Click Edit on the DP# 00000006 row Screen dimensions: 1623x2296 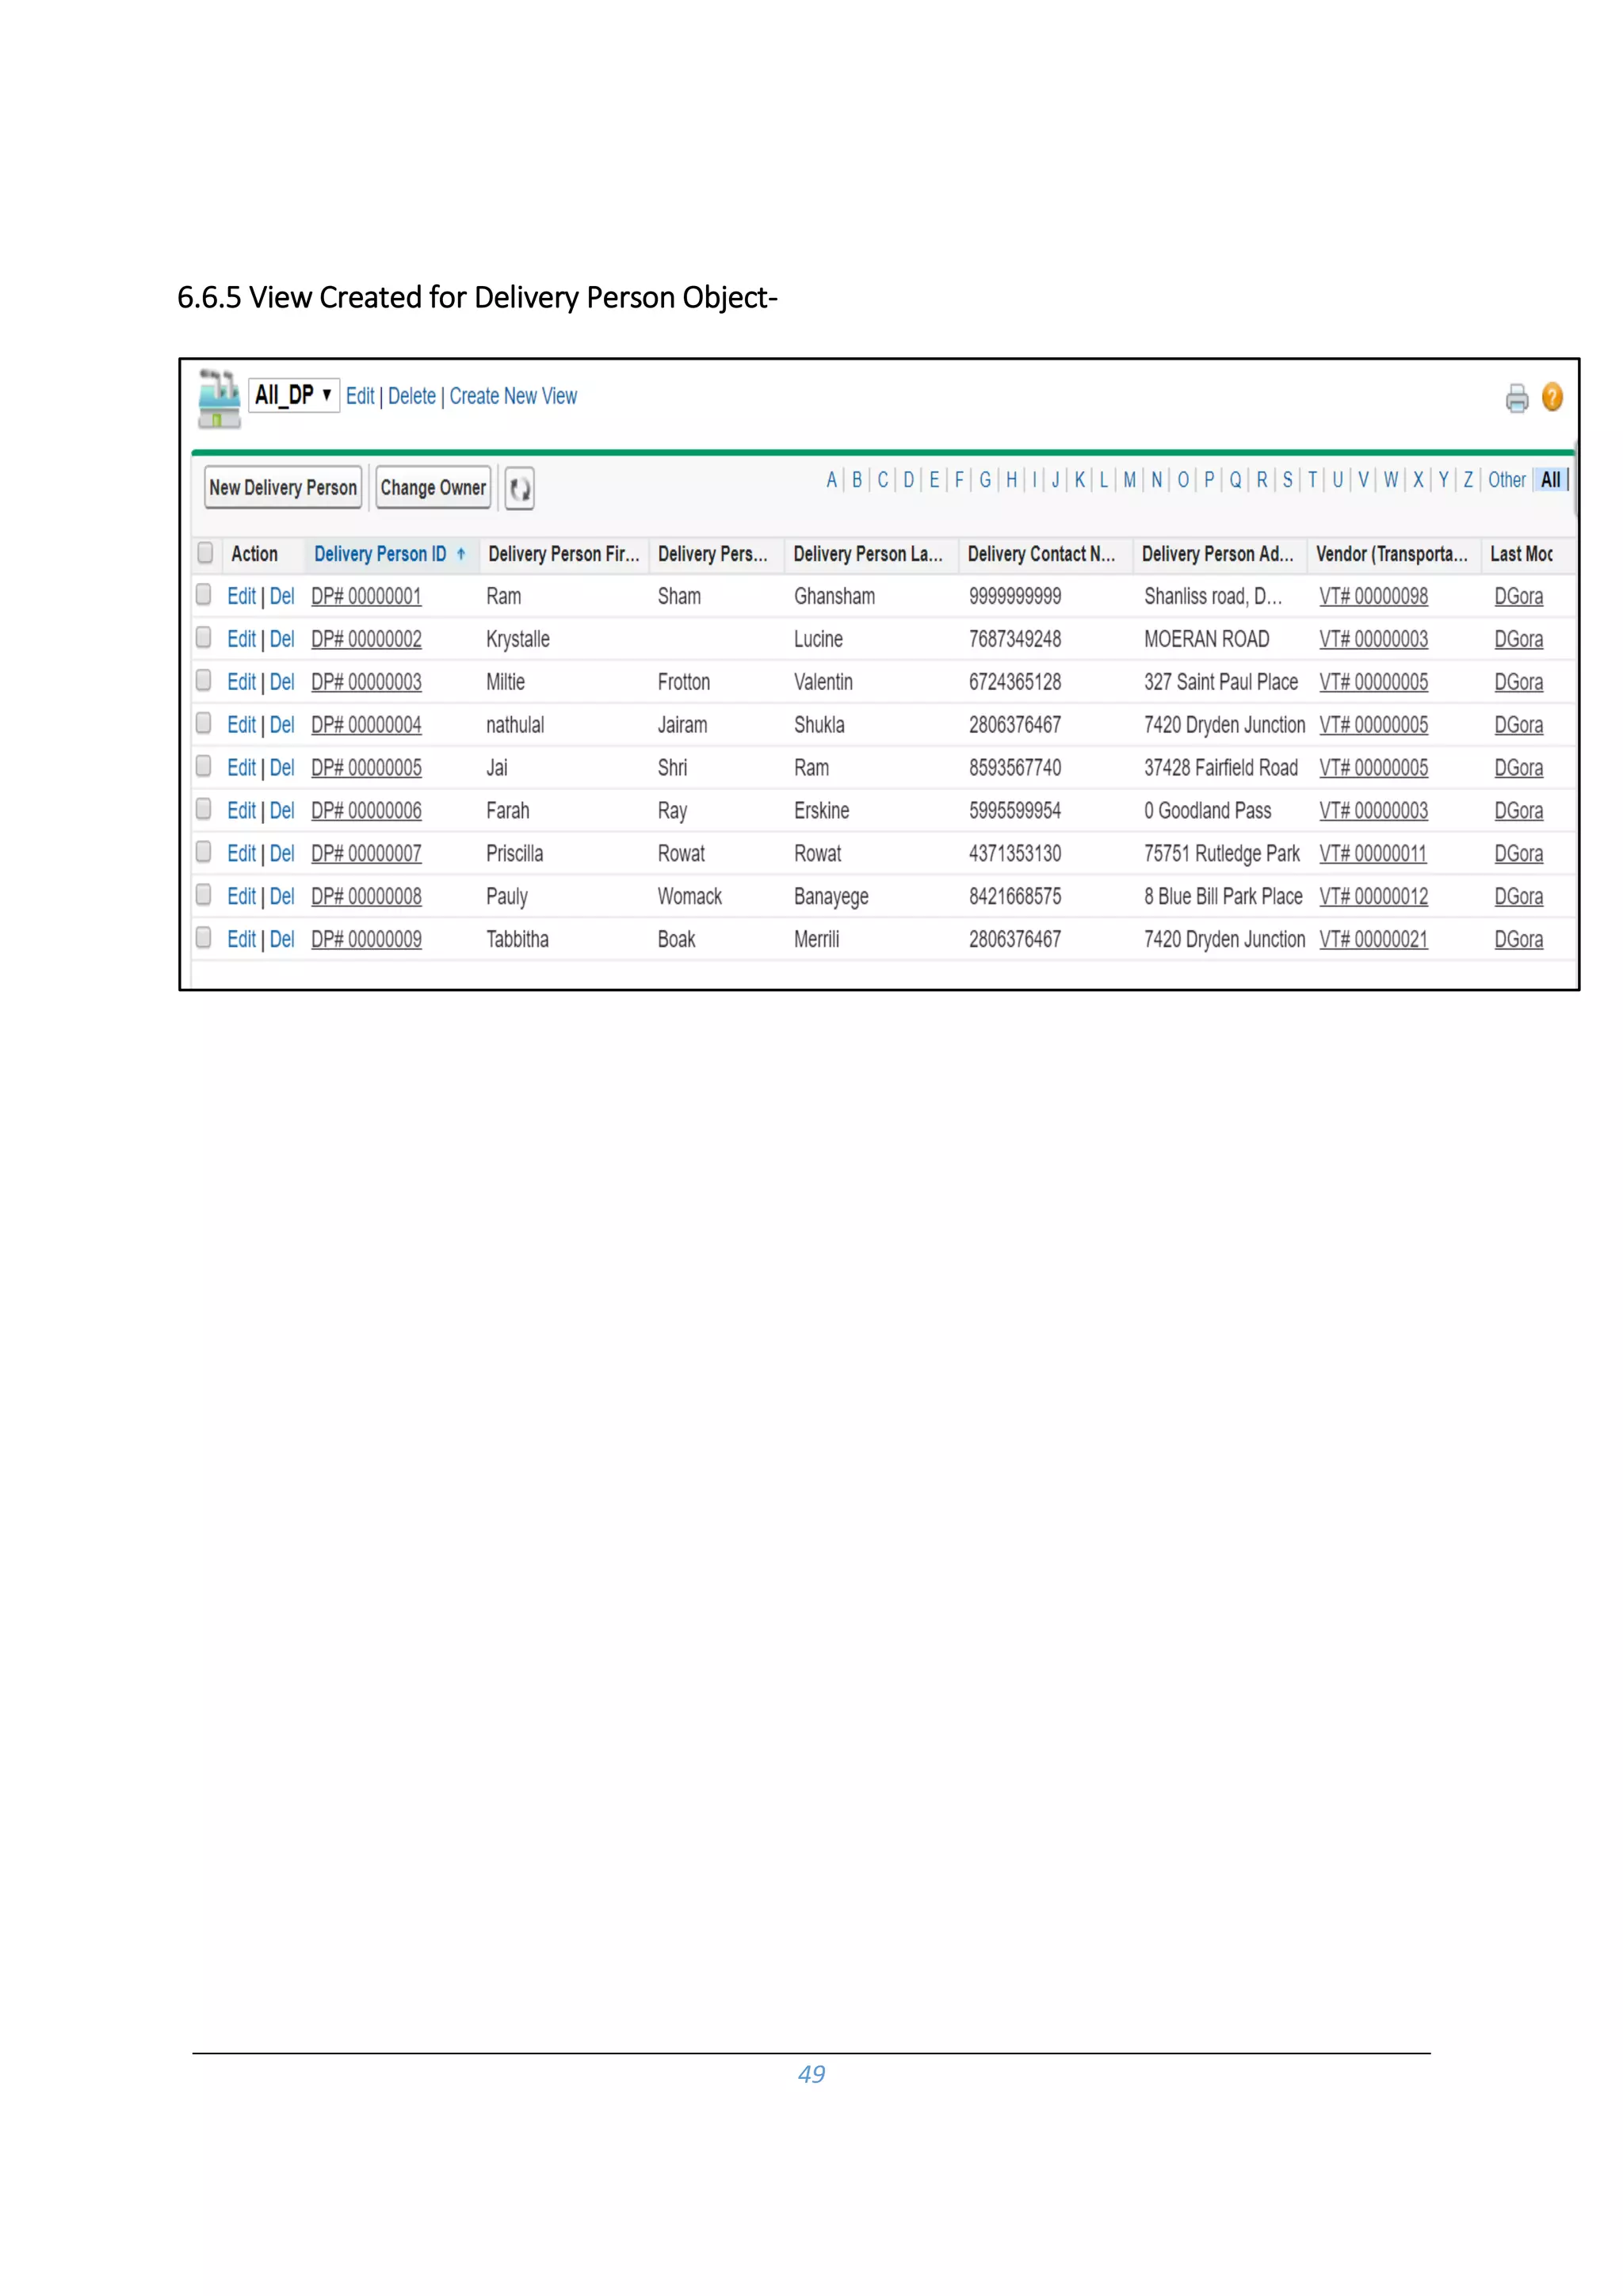241,811
